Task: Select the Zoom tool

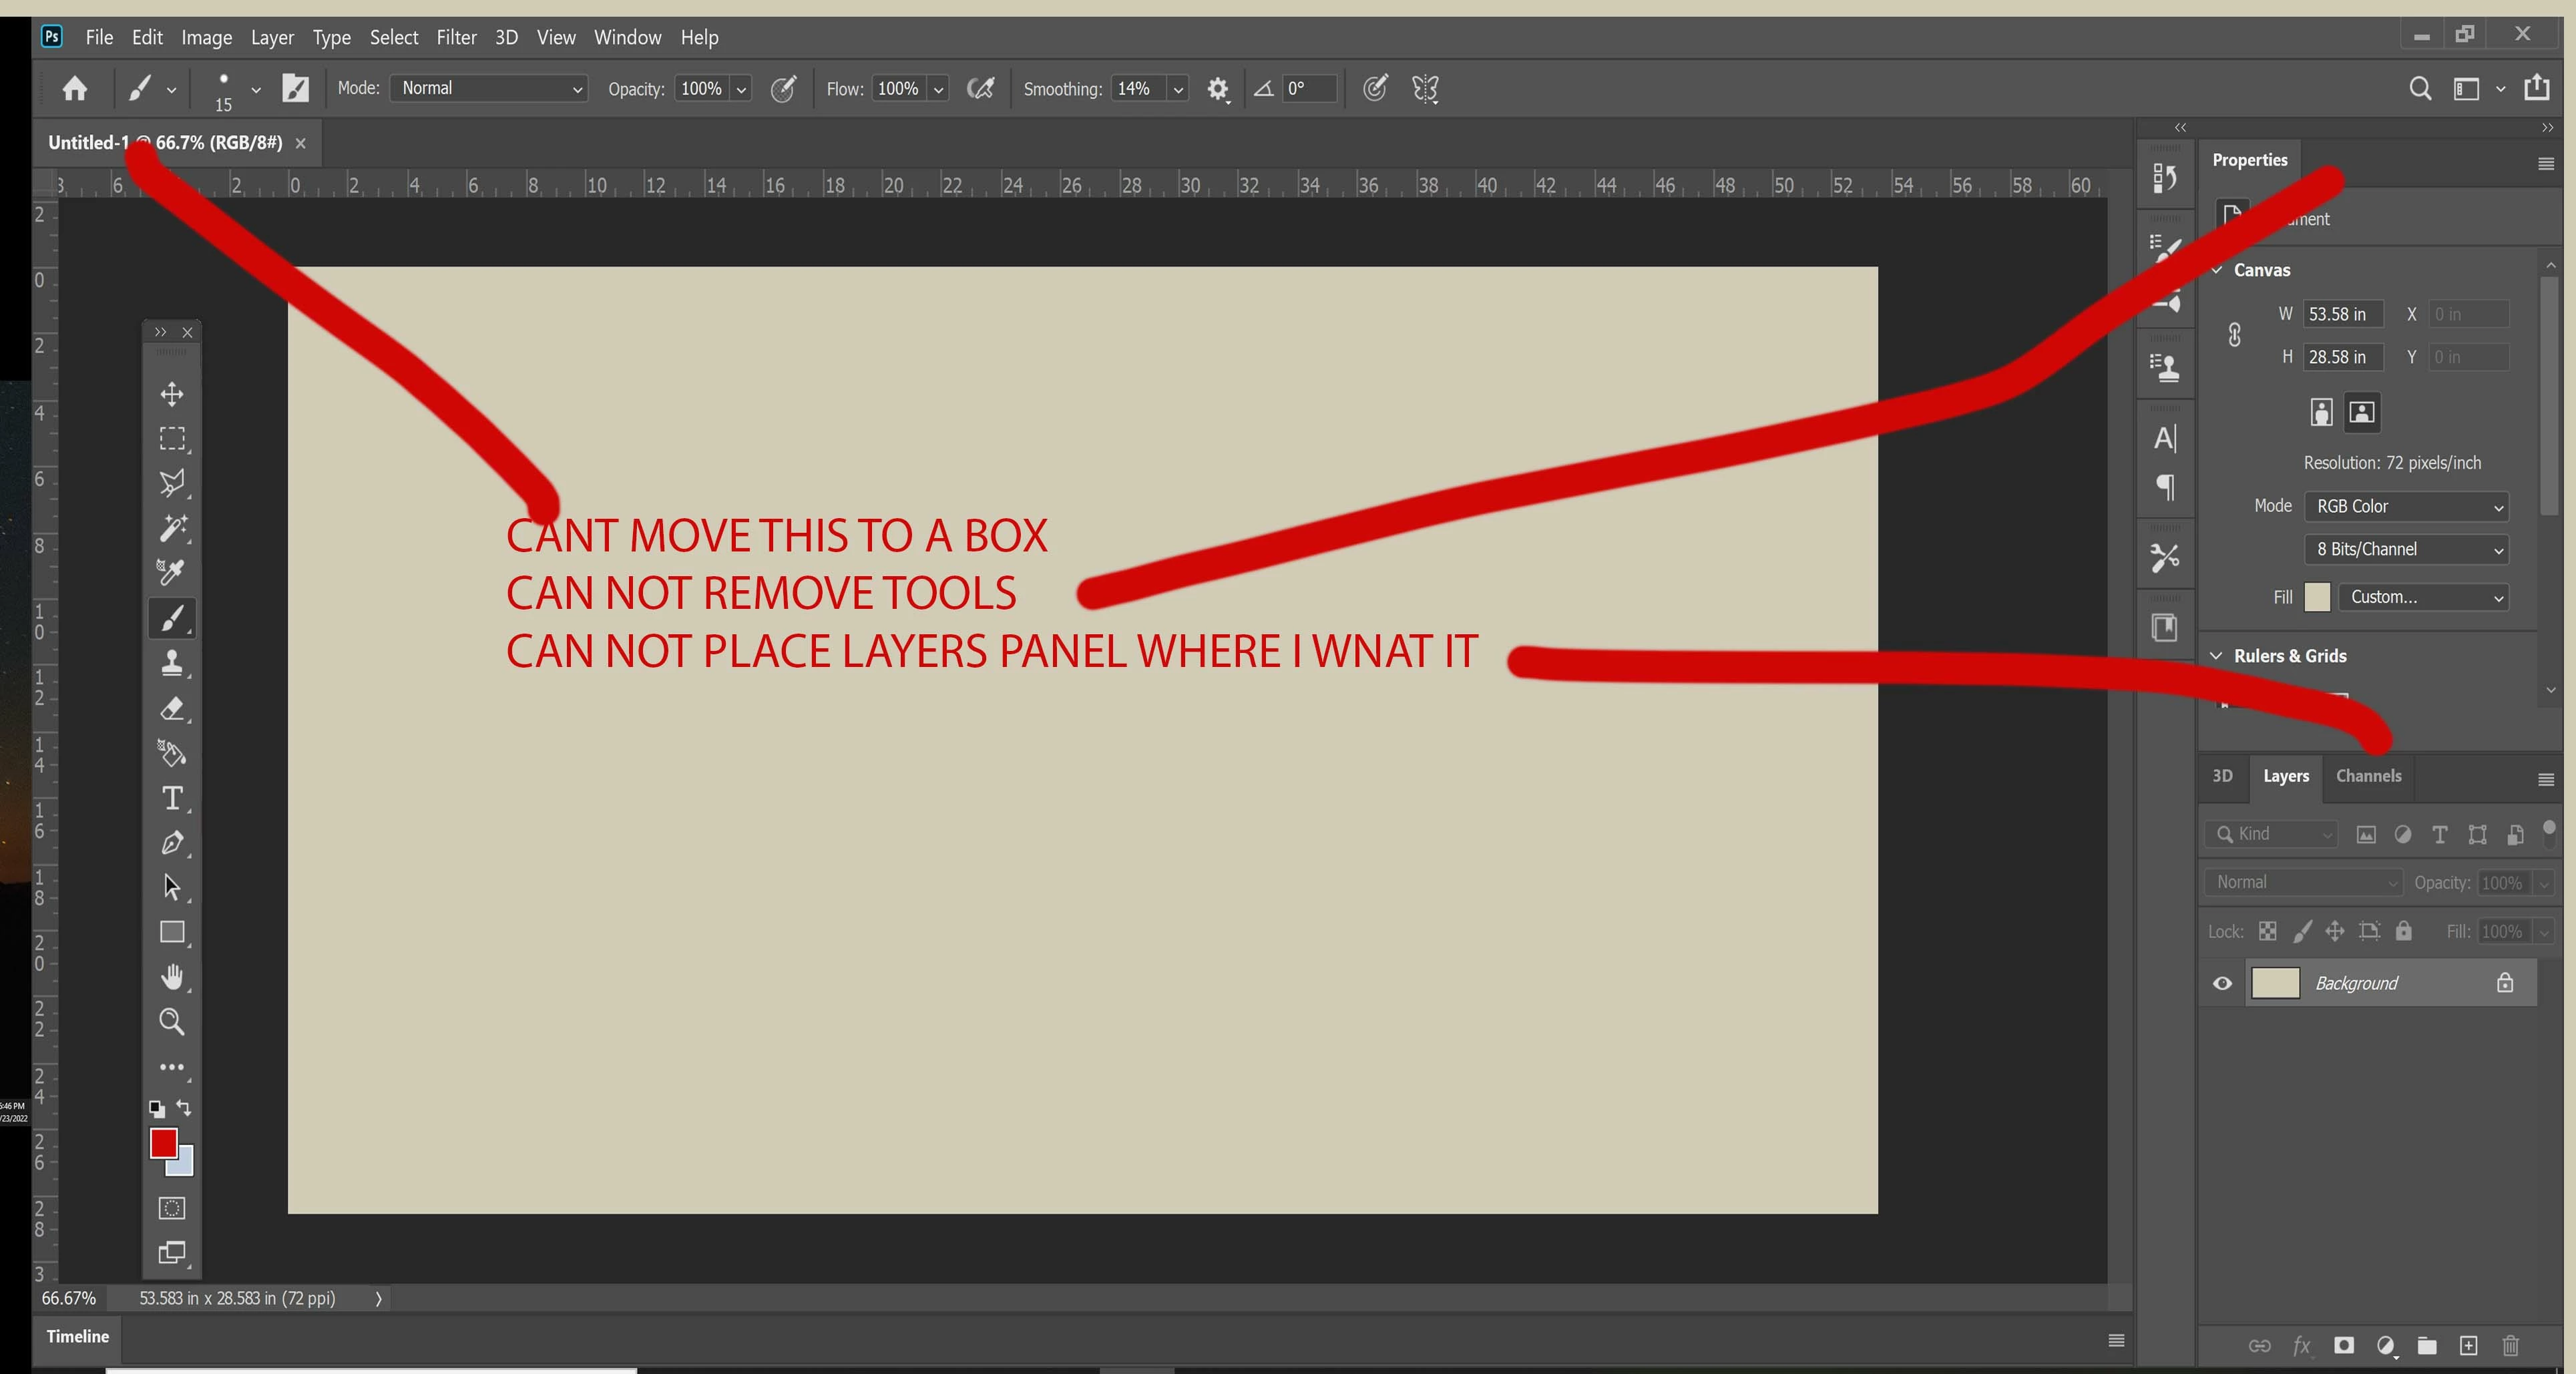Action: (172, 1022)
